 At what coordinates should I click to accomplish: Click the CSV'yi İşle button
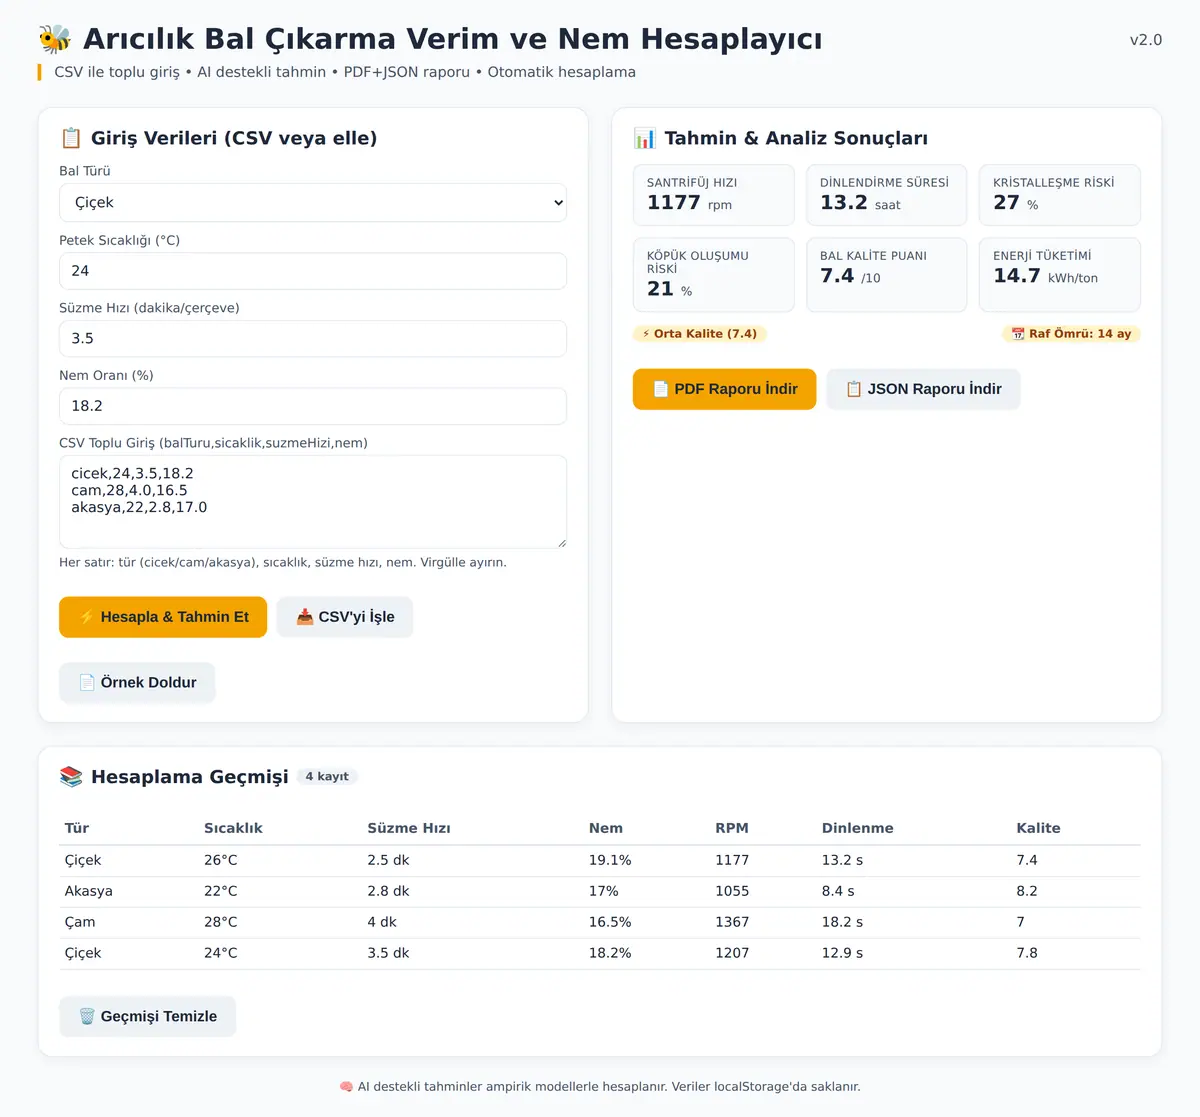click(345, 617)
